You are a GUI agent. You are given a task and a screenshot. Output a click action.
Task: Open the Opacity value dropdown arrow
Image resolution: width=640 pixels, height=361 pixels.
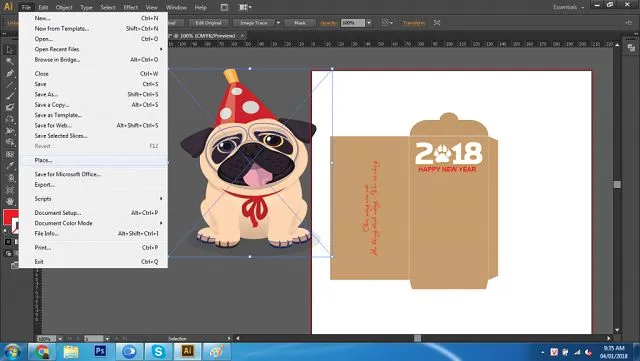click(369, 23)
